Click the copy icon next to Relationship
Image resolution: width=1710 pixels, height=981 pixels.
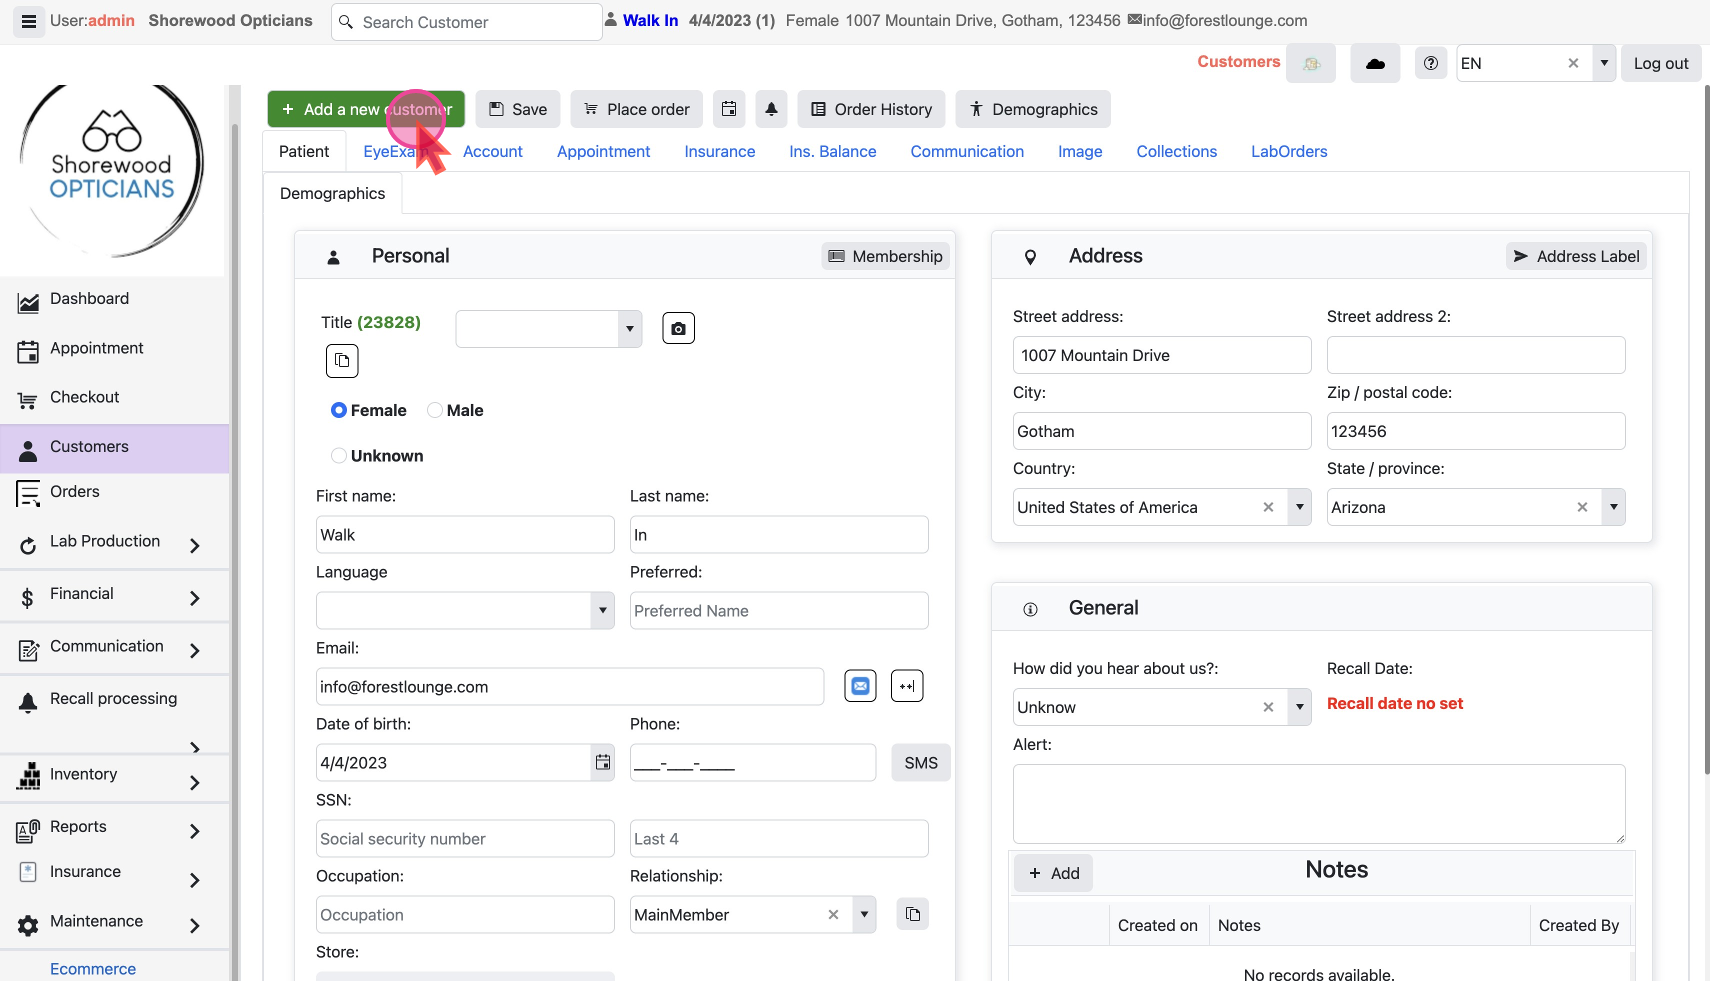[912, 914]
